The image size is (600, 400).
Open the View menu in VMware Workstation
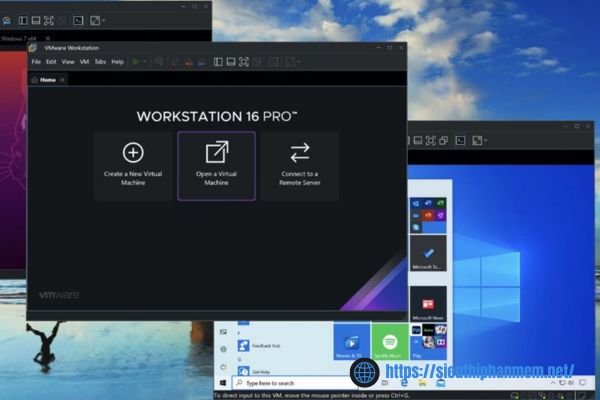point(68,62)
